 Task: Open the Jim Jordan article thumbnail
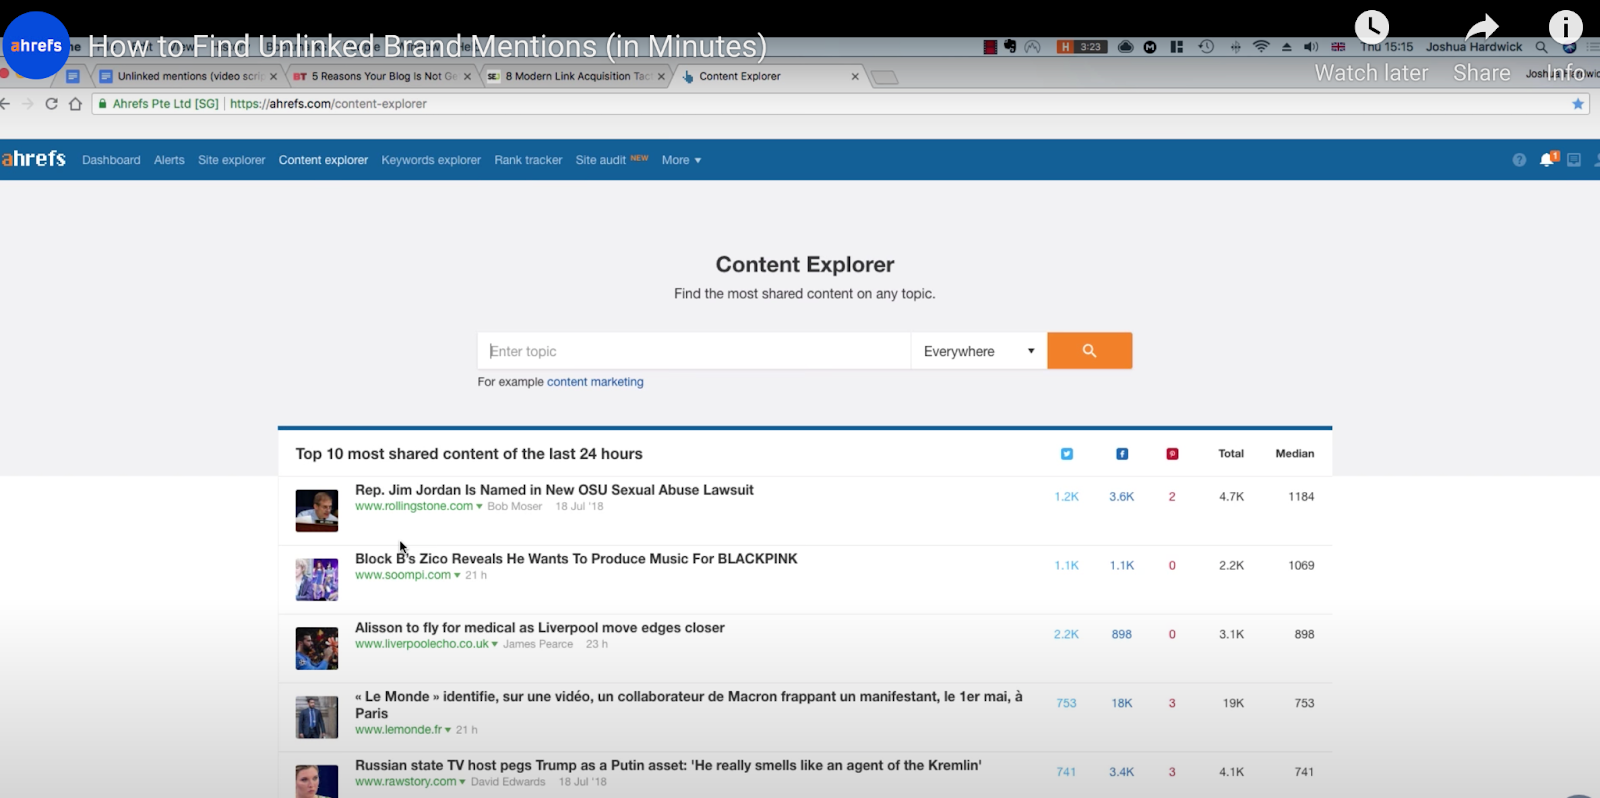(317, 511)
